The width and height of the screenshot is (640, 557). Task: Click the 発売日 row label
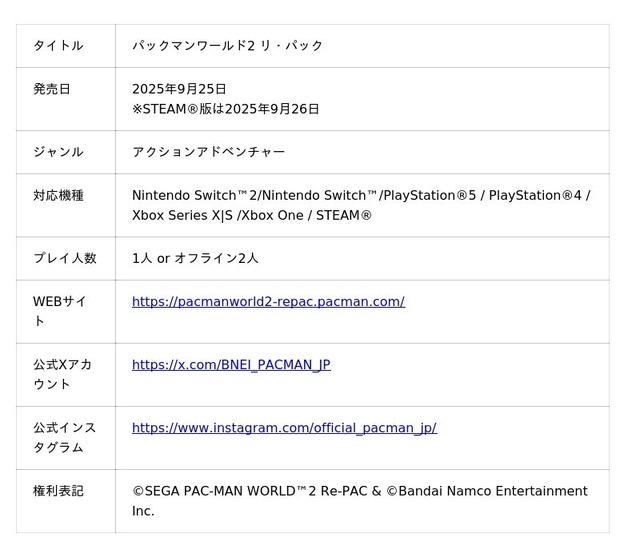tap(52, 89)
